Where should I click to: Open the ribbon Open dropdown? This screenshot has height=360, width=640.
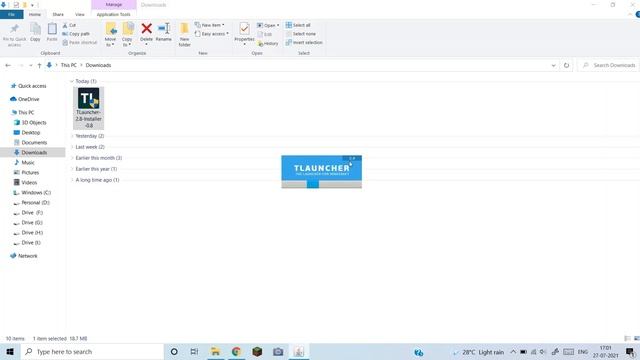pos(268,25)
